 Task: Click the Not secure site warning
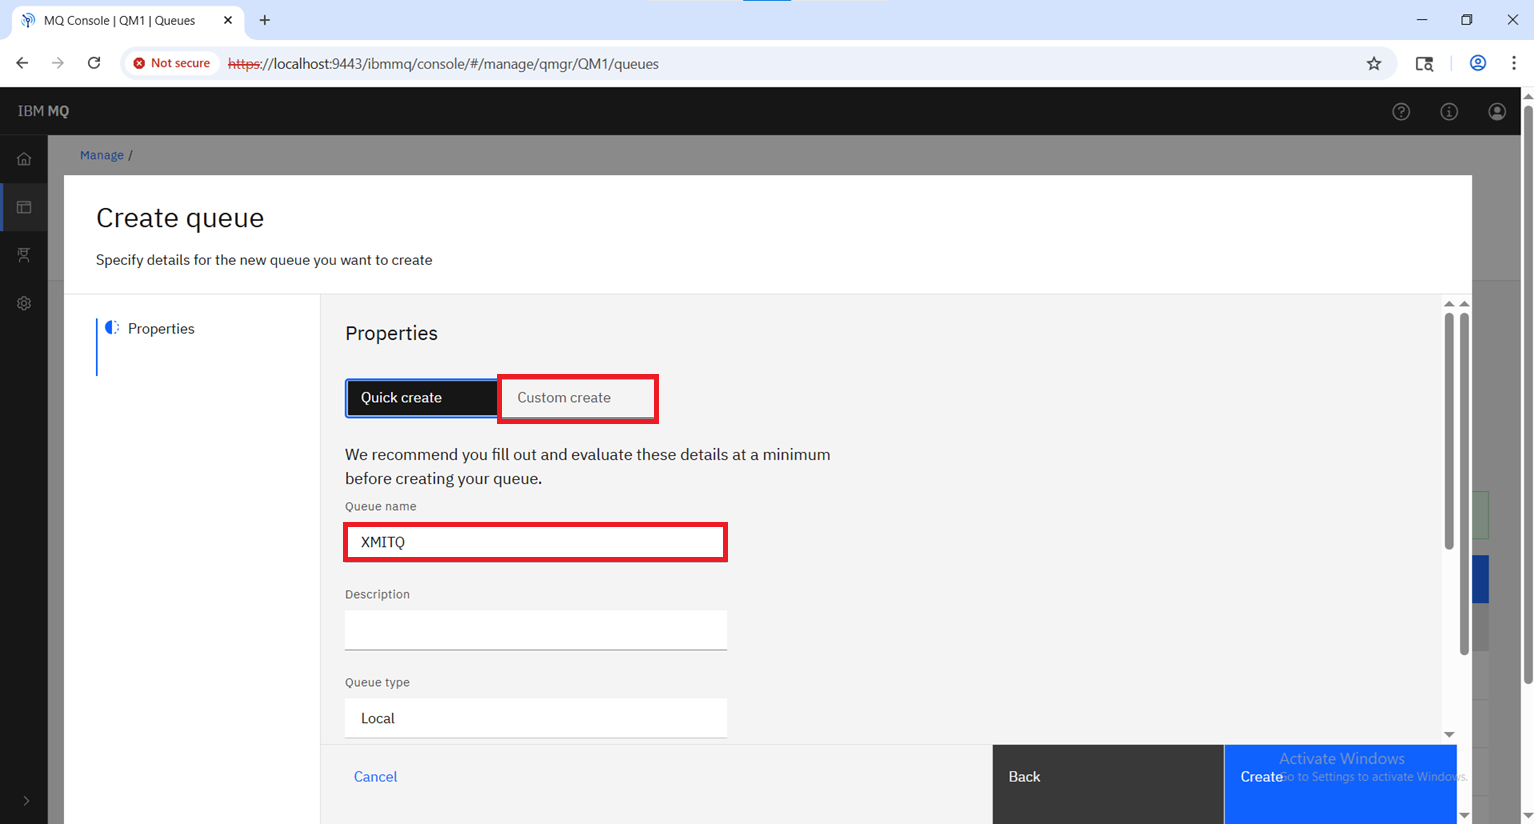171,63
